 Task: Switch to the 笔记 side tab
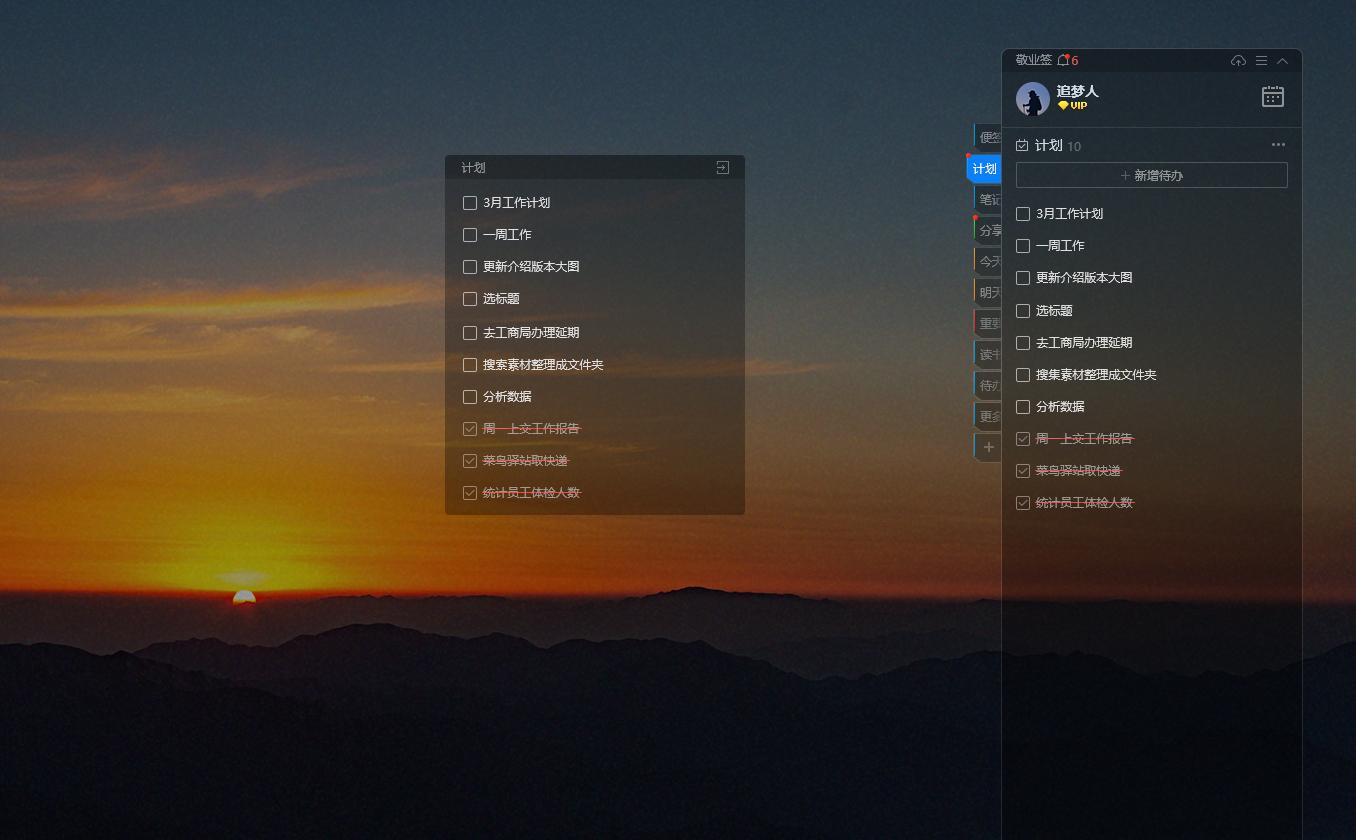point(988,199)
